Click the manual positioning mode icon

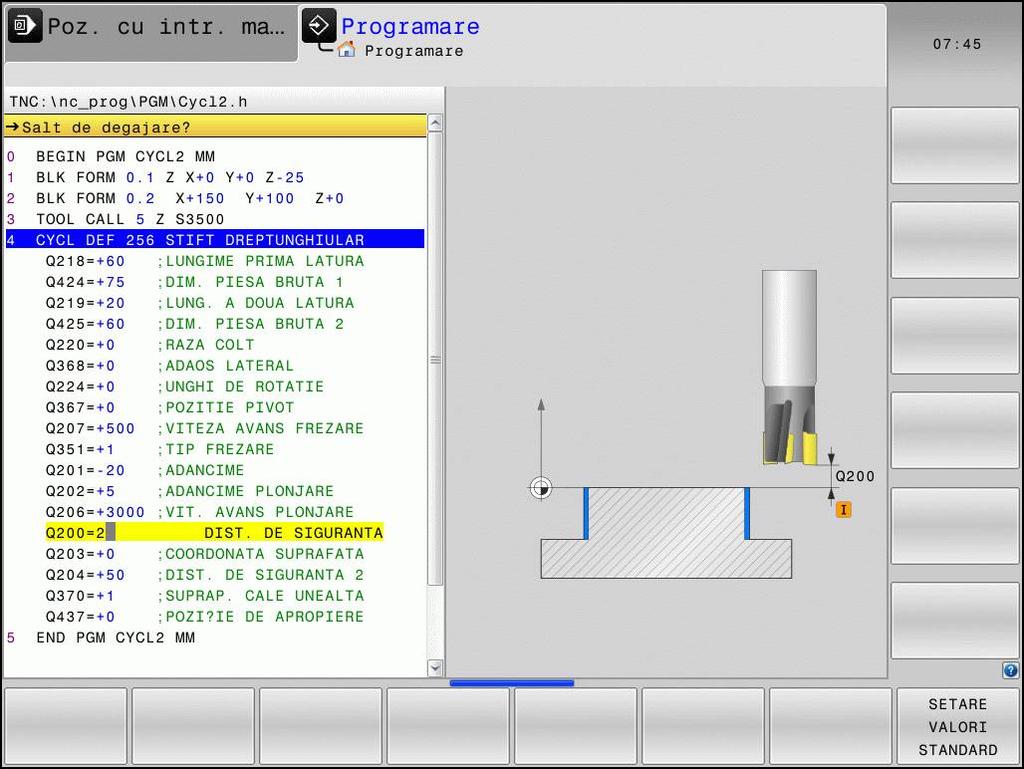pos(24,26)
